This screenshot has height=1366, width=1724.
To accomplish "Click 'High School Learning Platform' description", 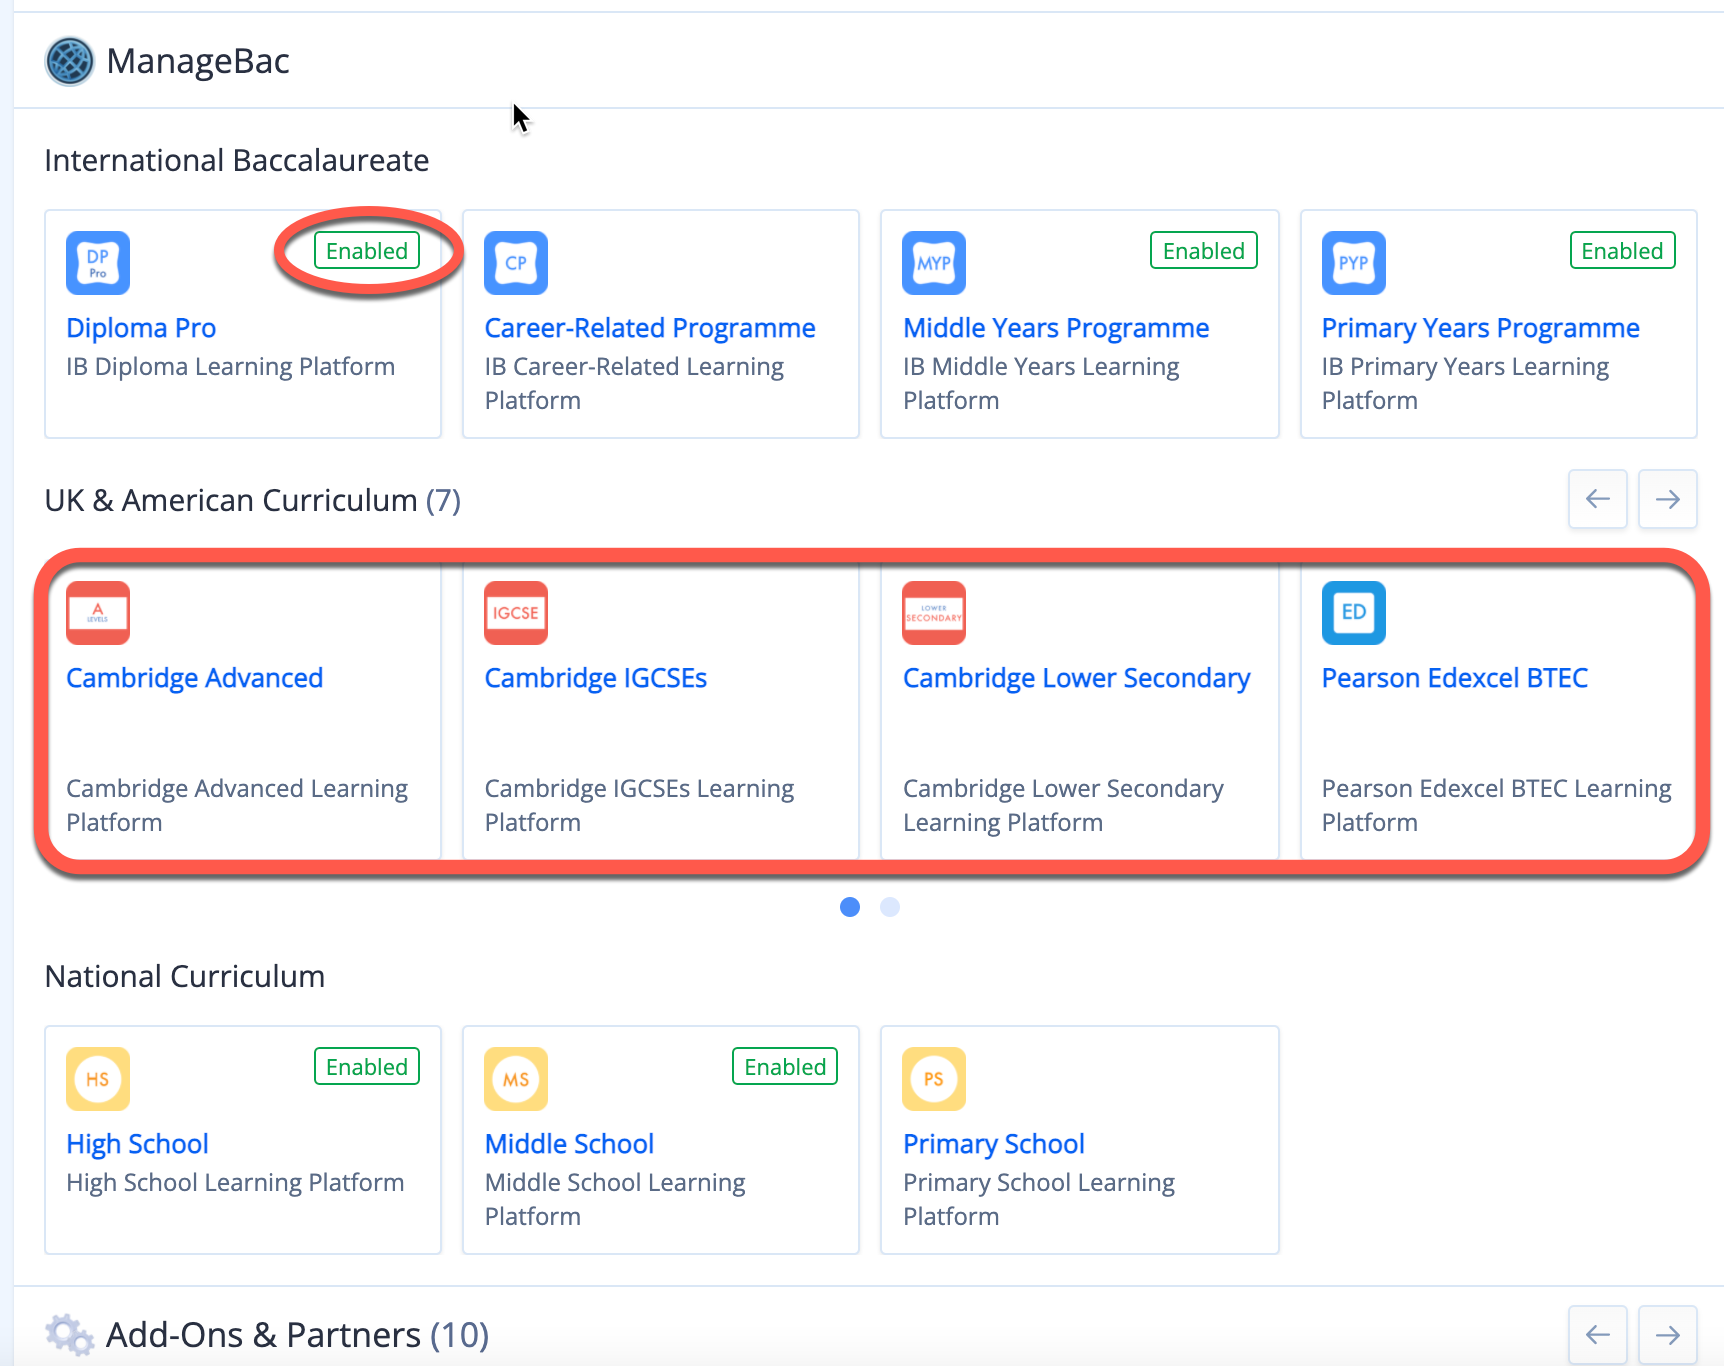I will click(236, 1183).
